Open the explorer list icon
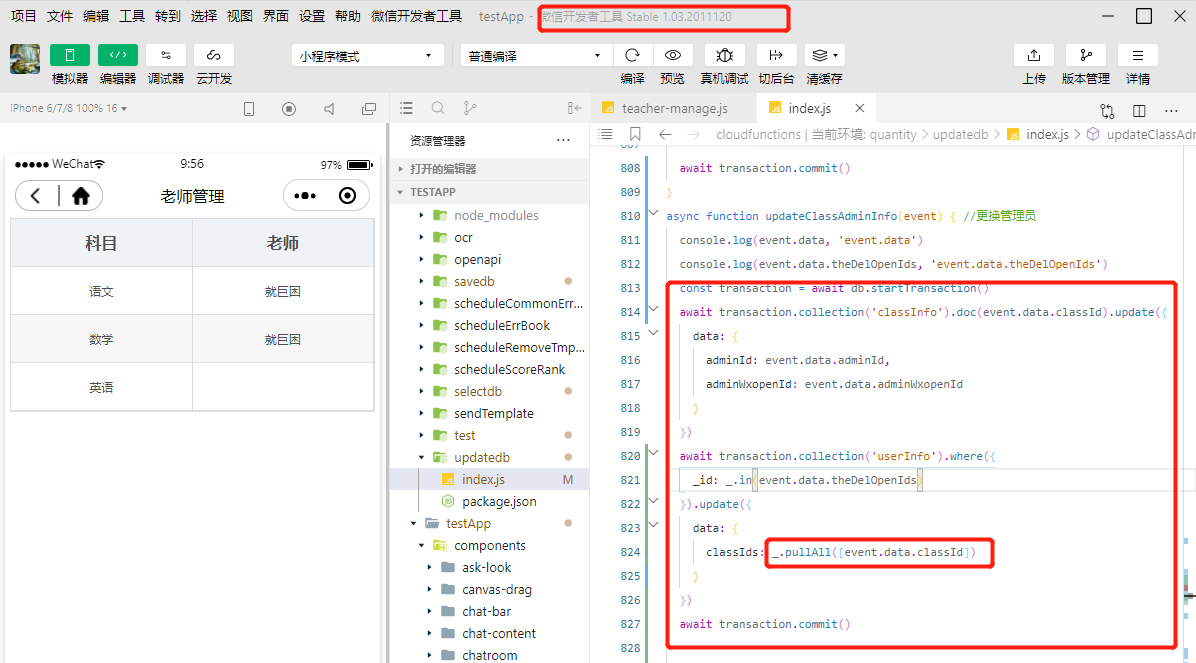 [407, 108]
